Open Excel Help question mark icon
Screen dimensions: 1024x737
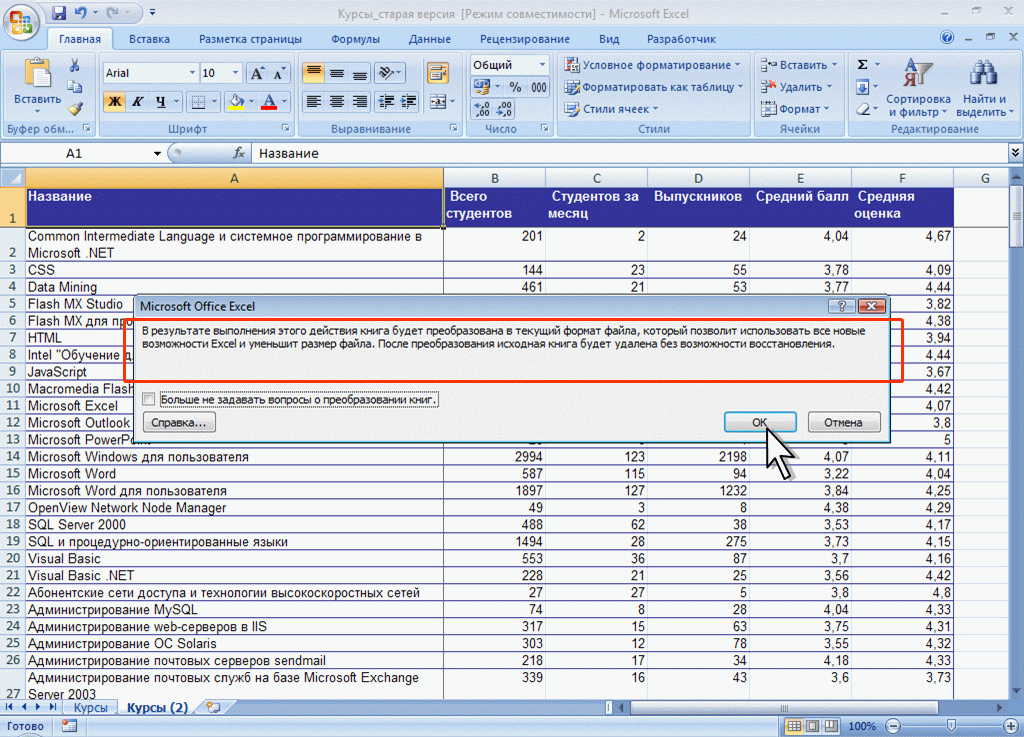947,38
